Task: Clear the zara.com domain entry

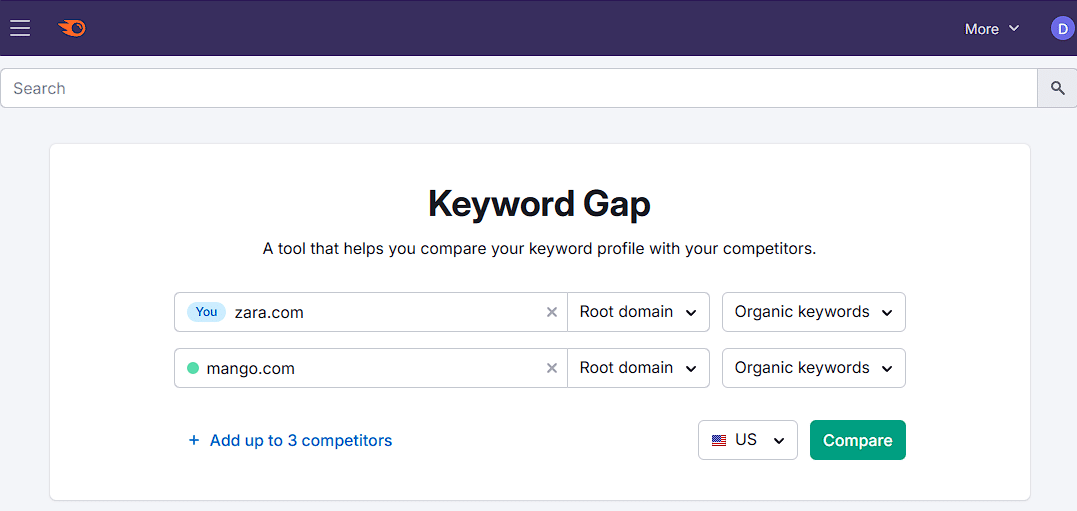Action: pos(552,312)
